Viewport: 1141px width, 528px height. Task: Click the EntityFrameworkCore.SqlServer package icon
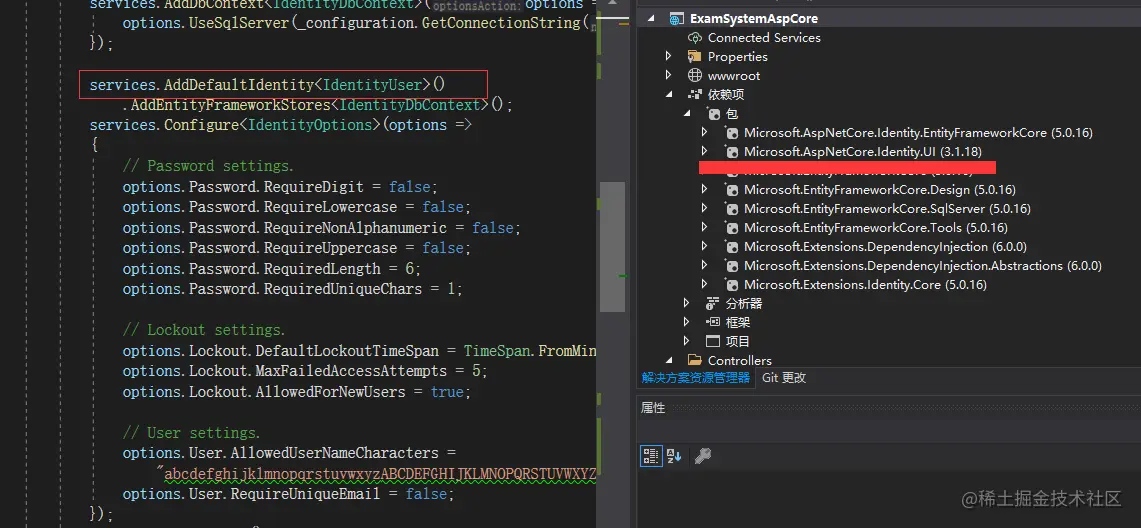(x=731, y=209)
